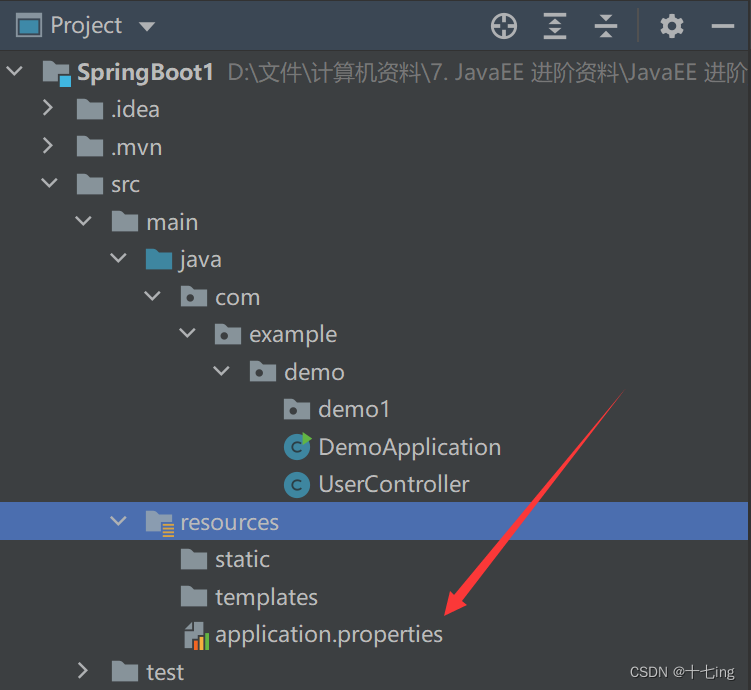Click the Expand All icon
Viewport: 751px width, 690px height.
click(555, 26)
